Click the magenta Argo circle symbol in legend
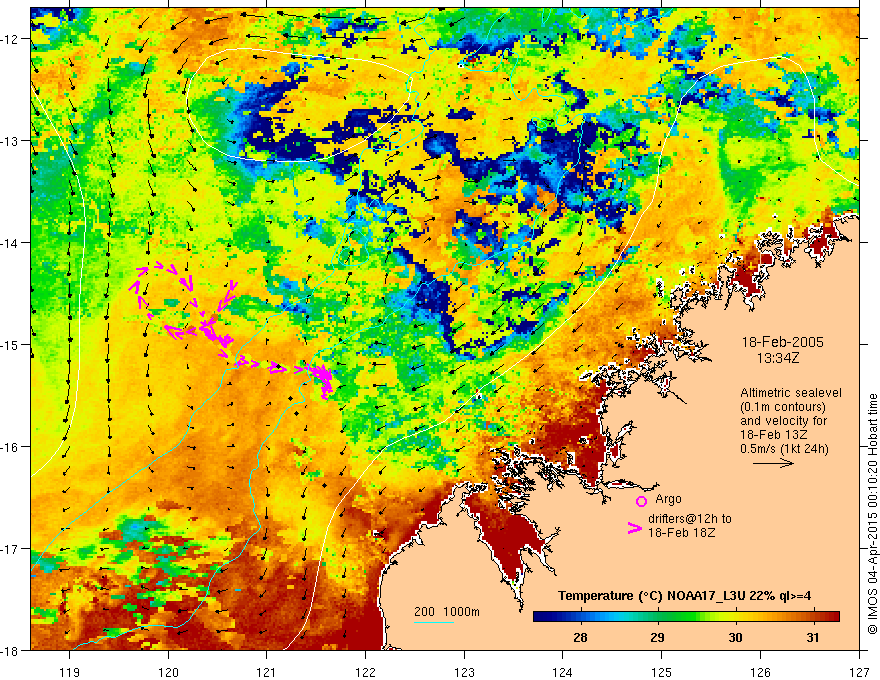Screen dimensions: 880x680 tap(641, 501)
